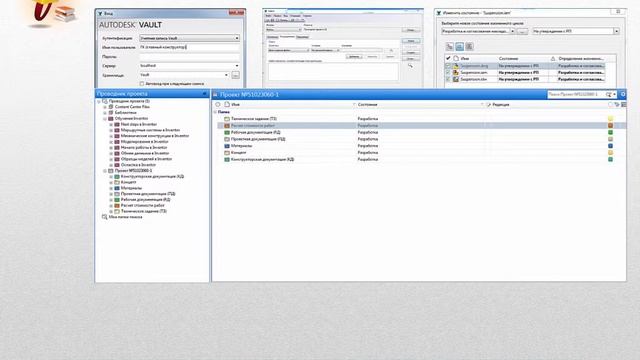
Task: Click Проект NPS1023060-1 folder icon in tree
Action: point(111,171)
